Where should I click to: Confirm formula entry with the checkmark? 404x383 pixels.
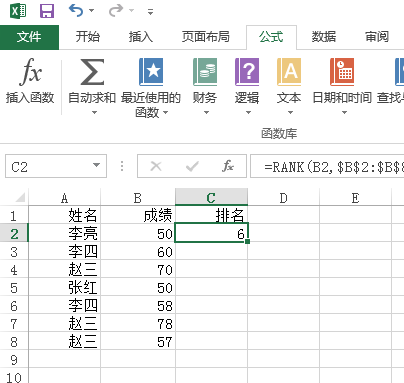[192, 166]
